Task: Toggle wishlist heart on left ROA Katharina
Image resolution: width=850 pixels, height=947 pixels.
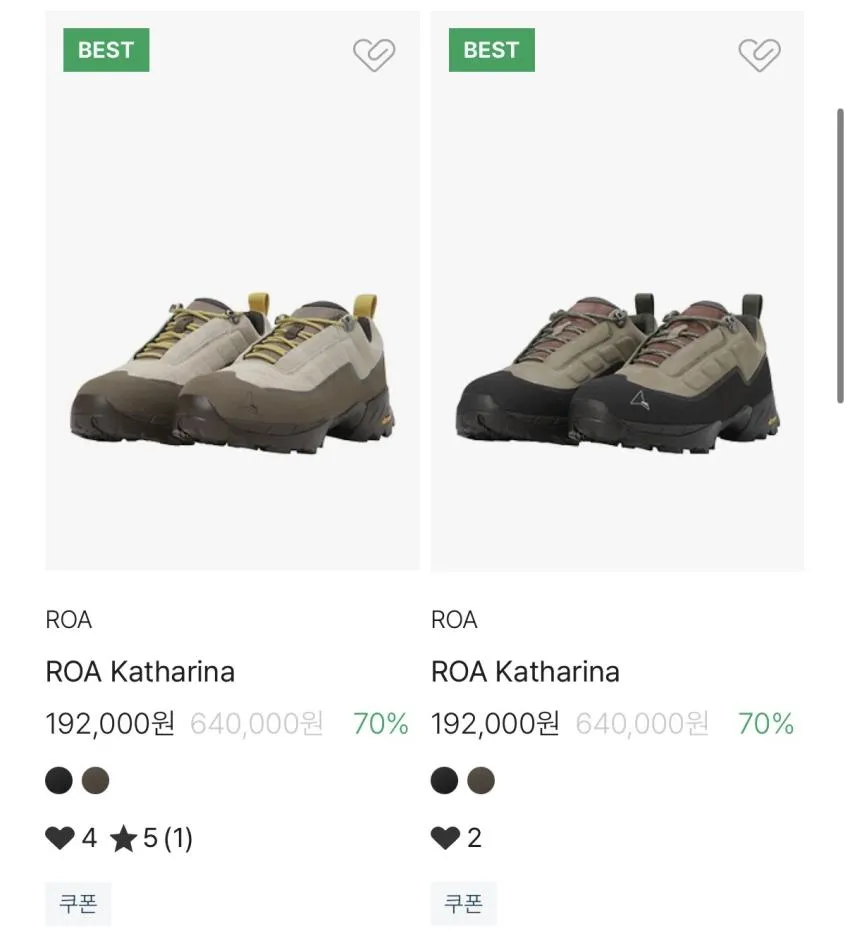Action: tap(374, 54)
